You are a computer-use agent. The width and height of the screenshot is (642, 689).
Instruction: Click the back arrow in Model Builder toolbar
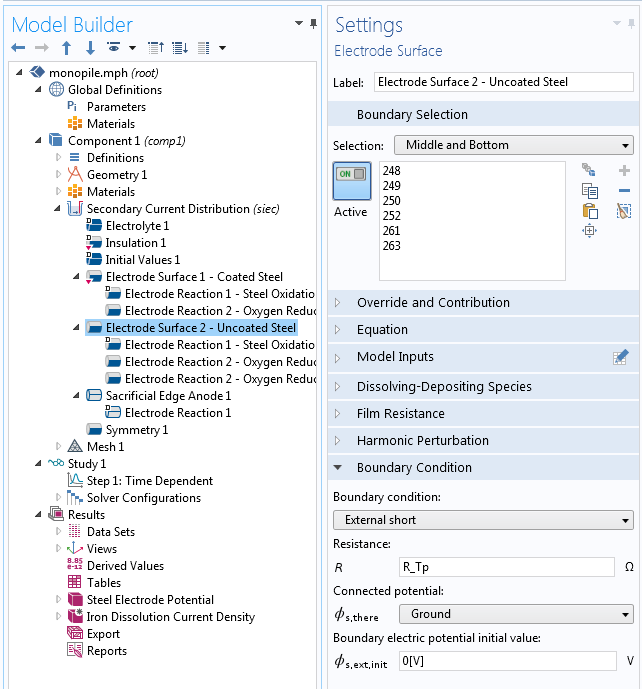pyautogui.click(x=19, y=48)
